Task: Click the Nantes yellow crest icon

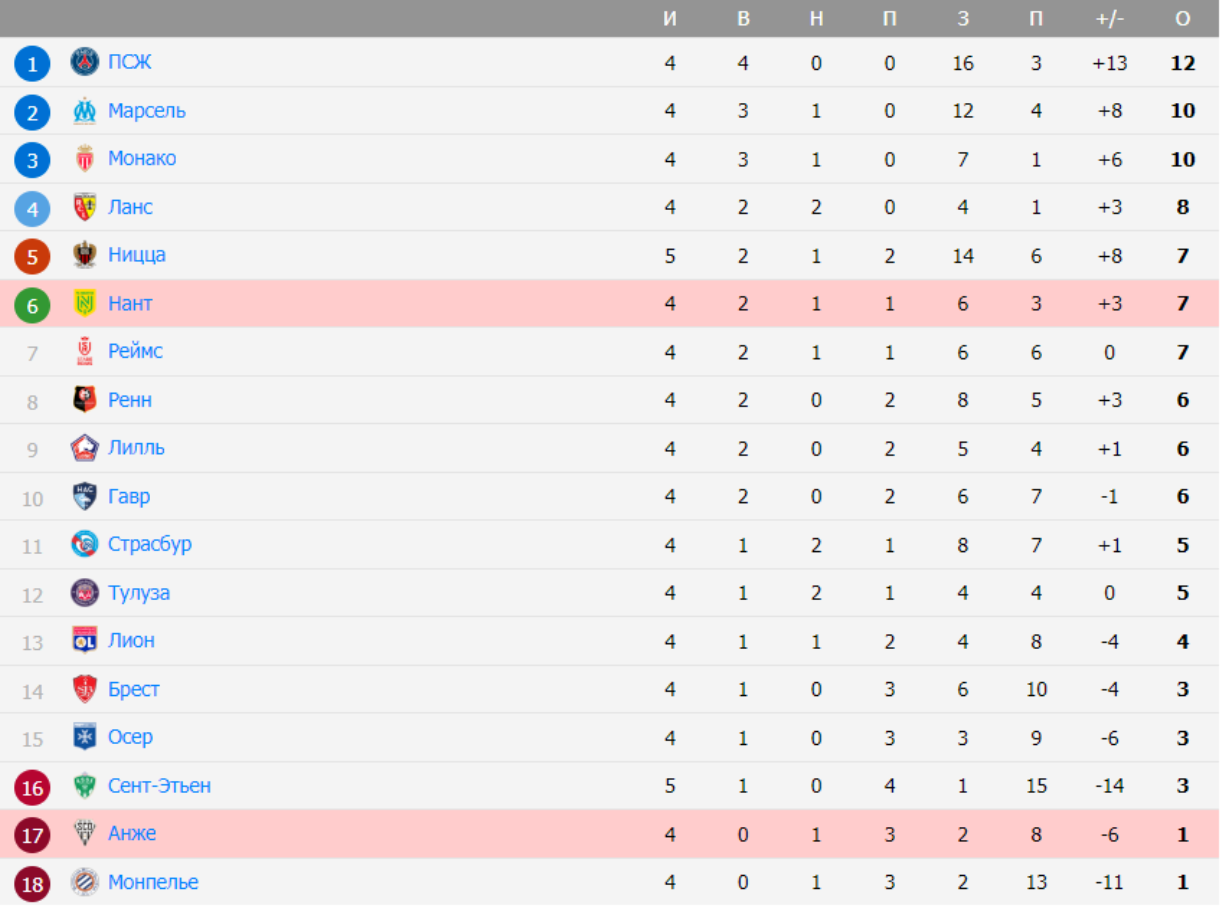Action: click(85, 303)
